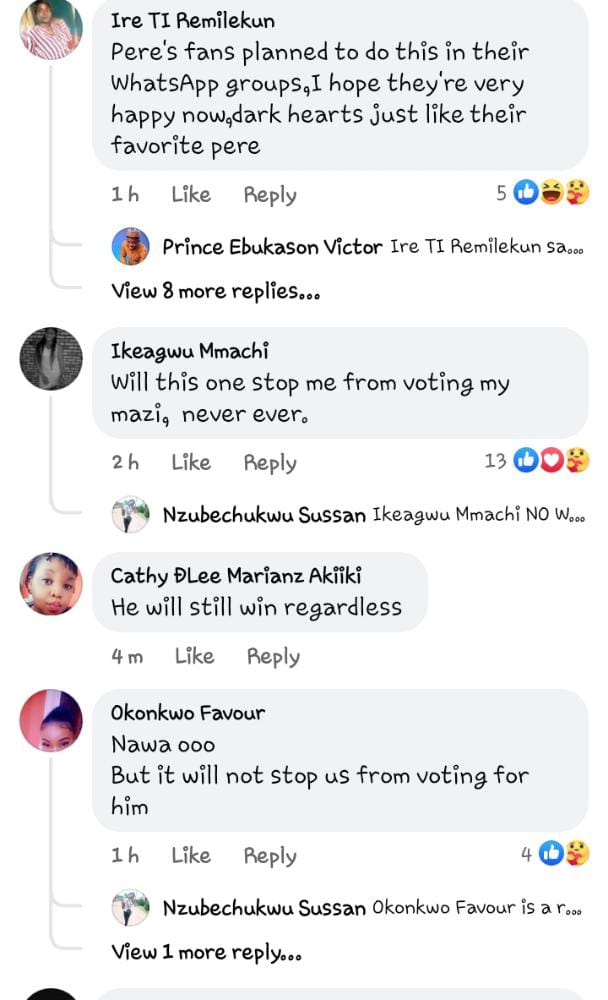This screenshot has width=608, height=1000.
Task: Reply to Ikeagwu Mmachi's comment
Action: pos(269,463)
